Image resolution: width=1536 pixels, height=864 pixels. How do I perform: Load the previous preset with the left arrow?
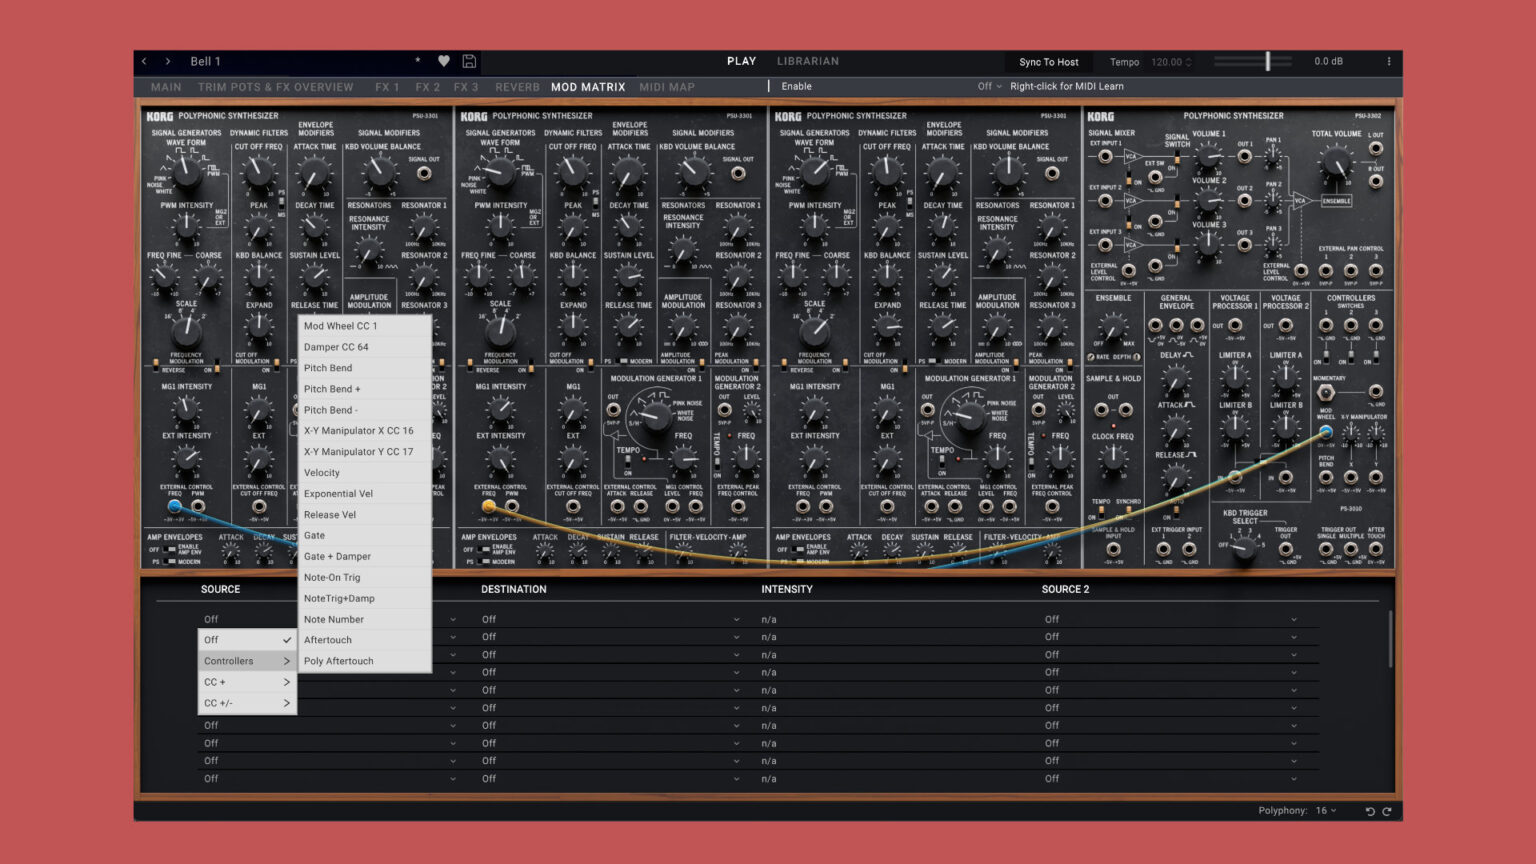pos(144,61)
